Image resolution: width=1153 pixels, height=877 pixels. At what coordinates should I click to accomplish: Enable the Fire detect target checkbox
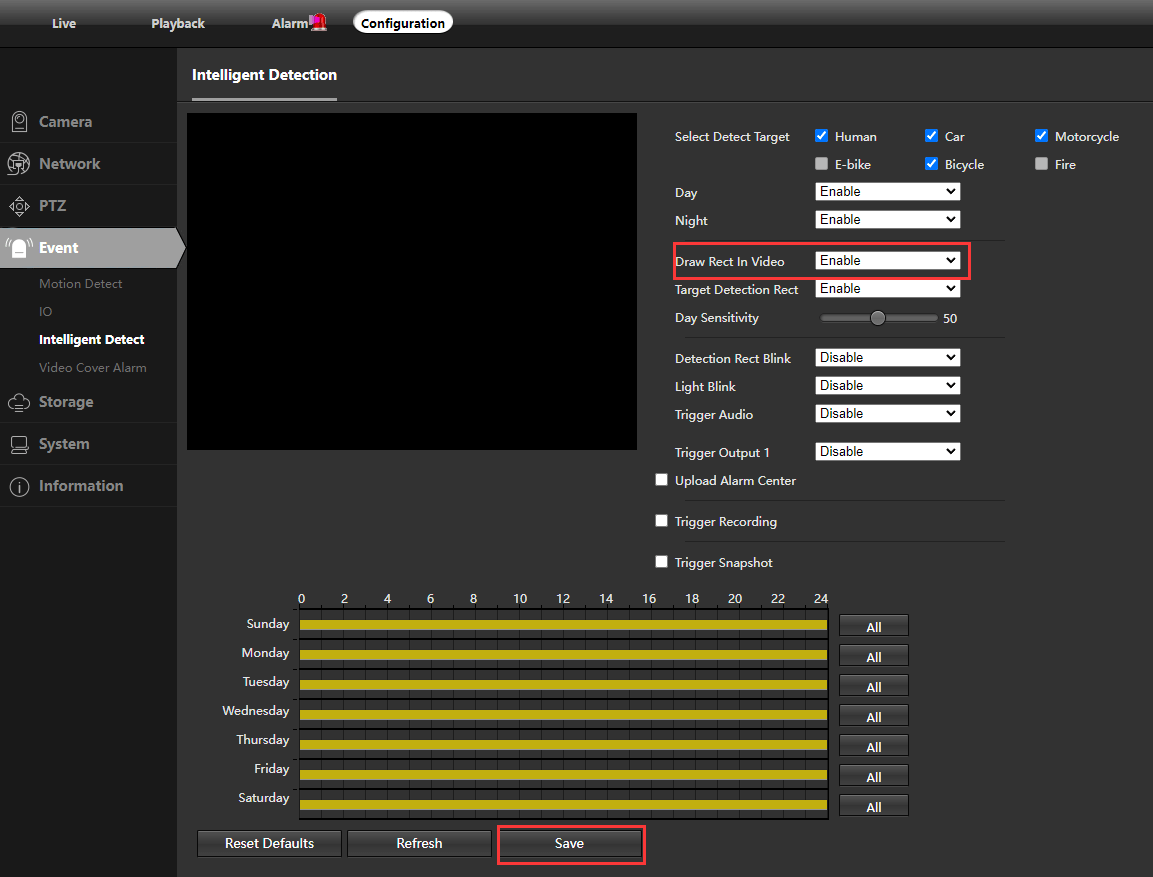tap(1042, 164)
